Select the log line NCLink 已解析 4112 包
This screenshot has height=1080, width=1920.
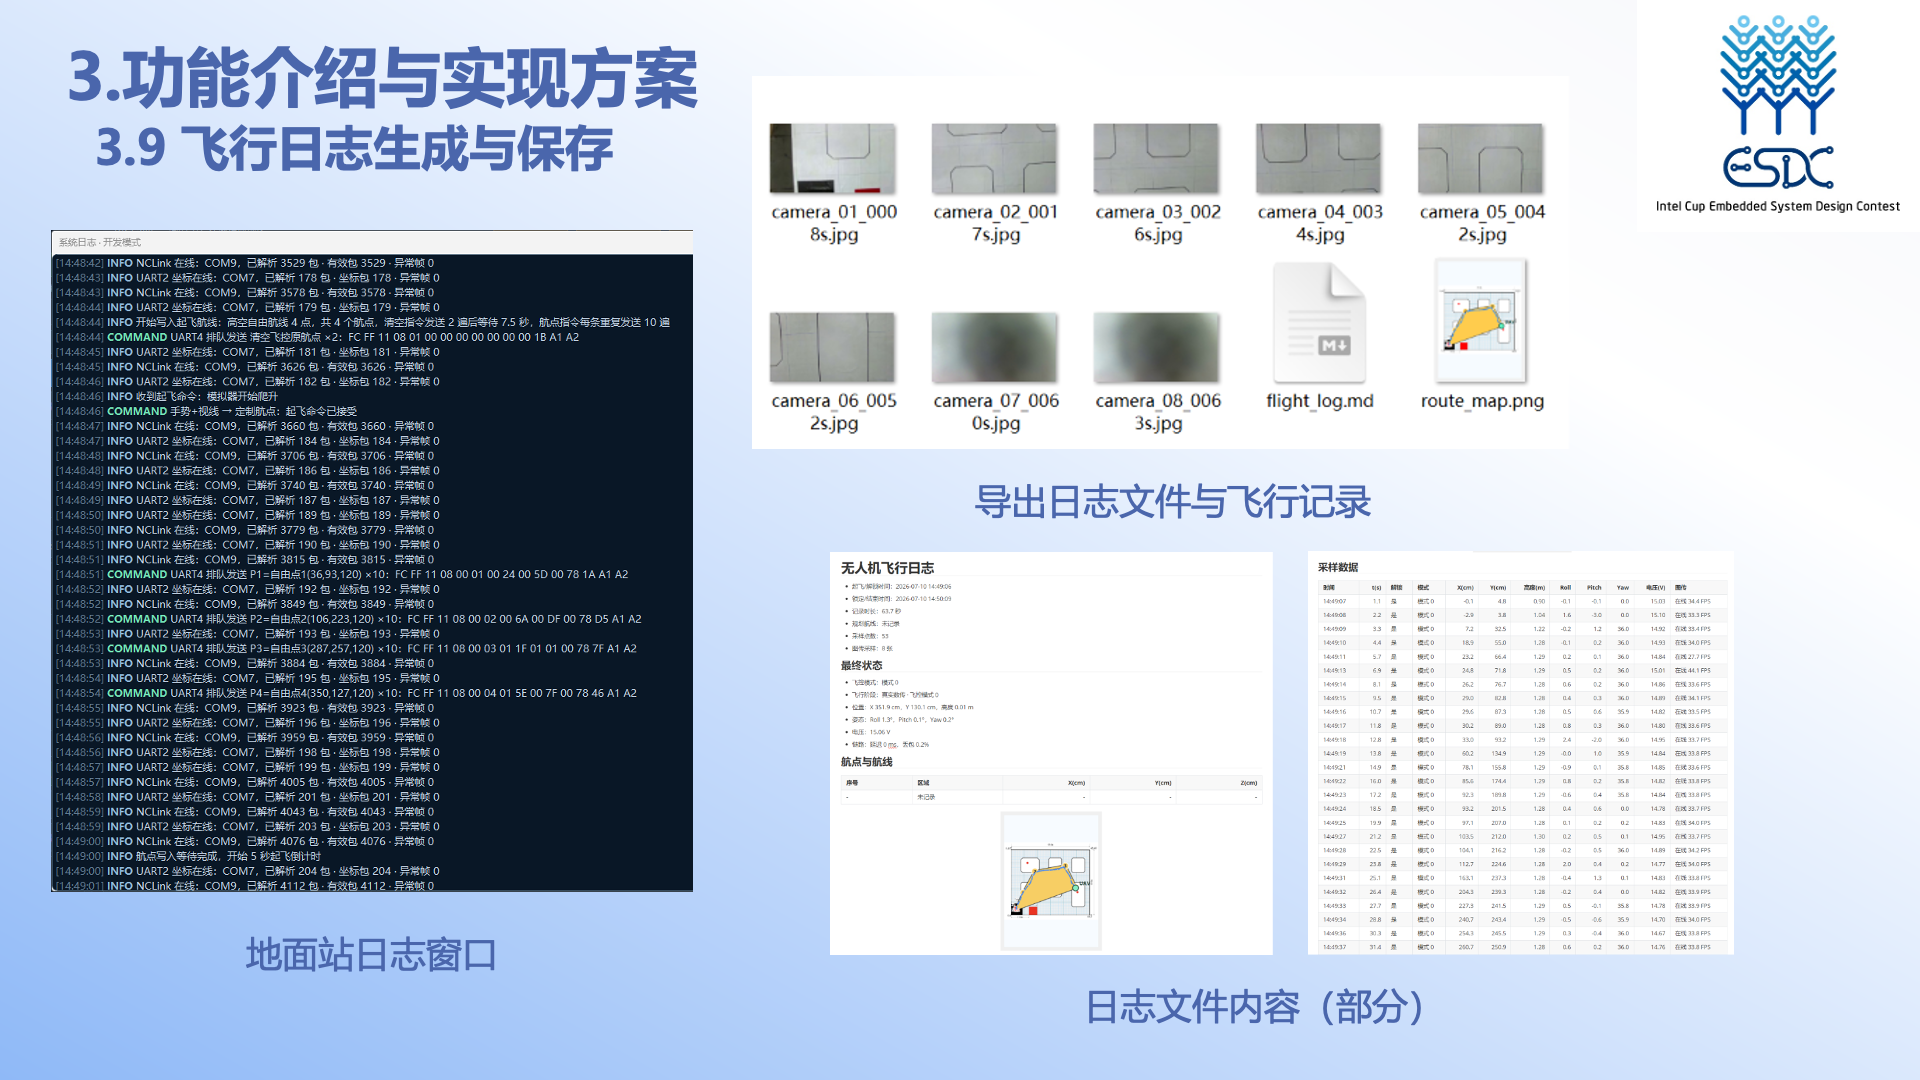click(x=245, y=886)
